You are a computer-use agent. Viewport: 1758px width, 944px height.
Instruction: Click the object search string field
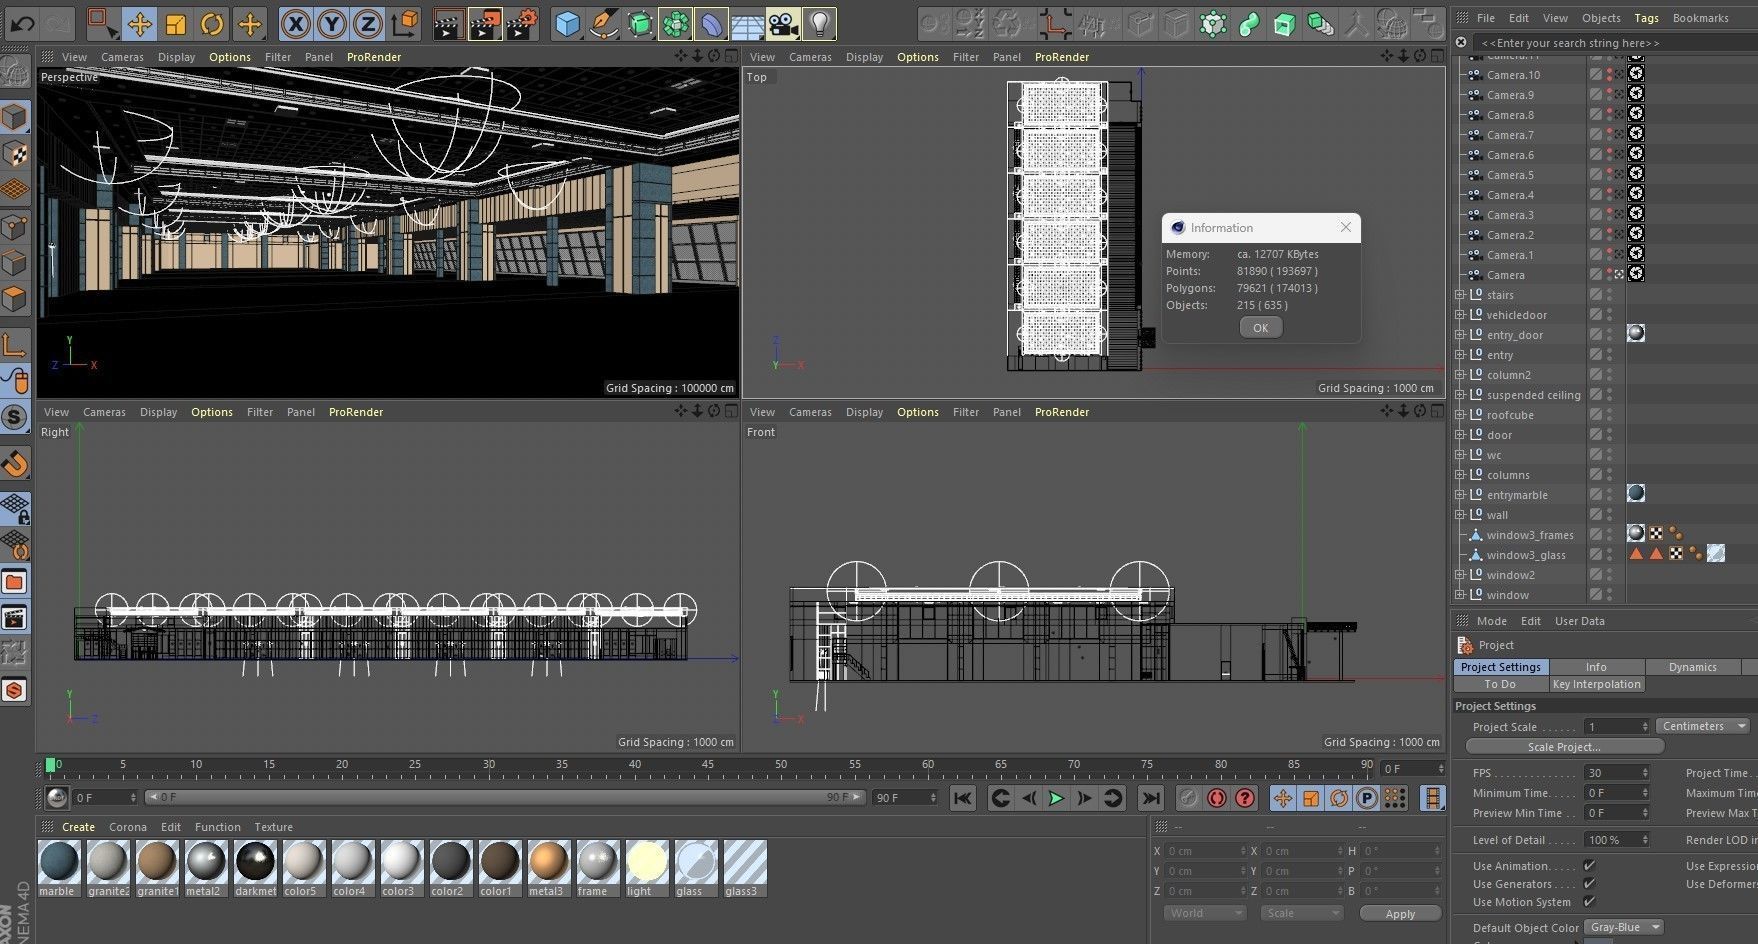(x=1612, y=43)
